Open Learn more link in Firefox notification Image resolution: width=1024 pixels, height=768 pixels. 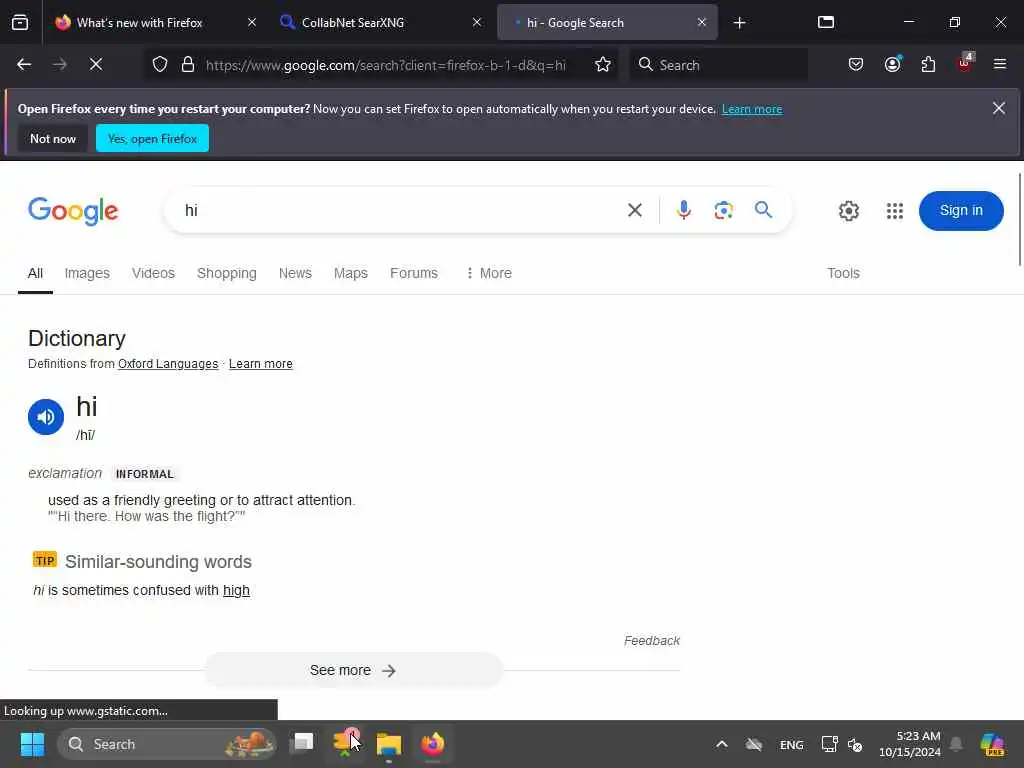point(752,109)
